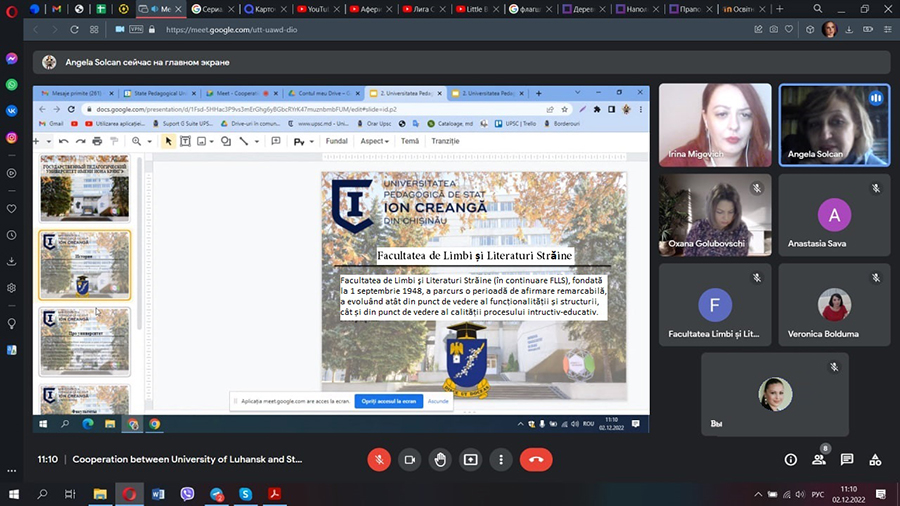This screenshot has width=900, height=506.
Task: Open WhatsApp in Opera sidebar
Action: [11, 85]
